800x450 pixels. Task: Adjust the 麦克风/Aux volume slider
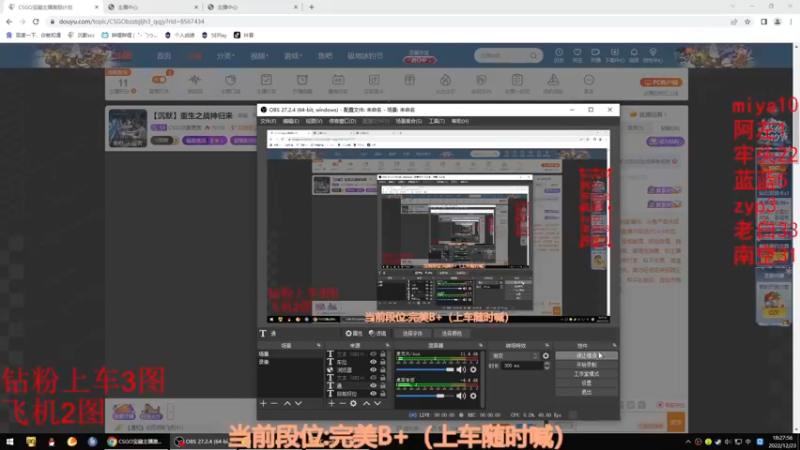[x=425, y=369]
